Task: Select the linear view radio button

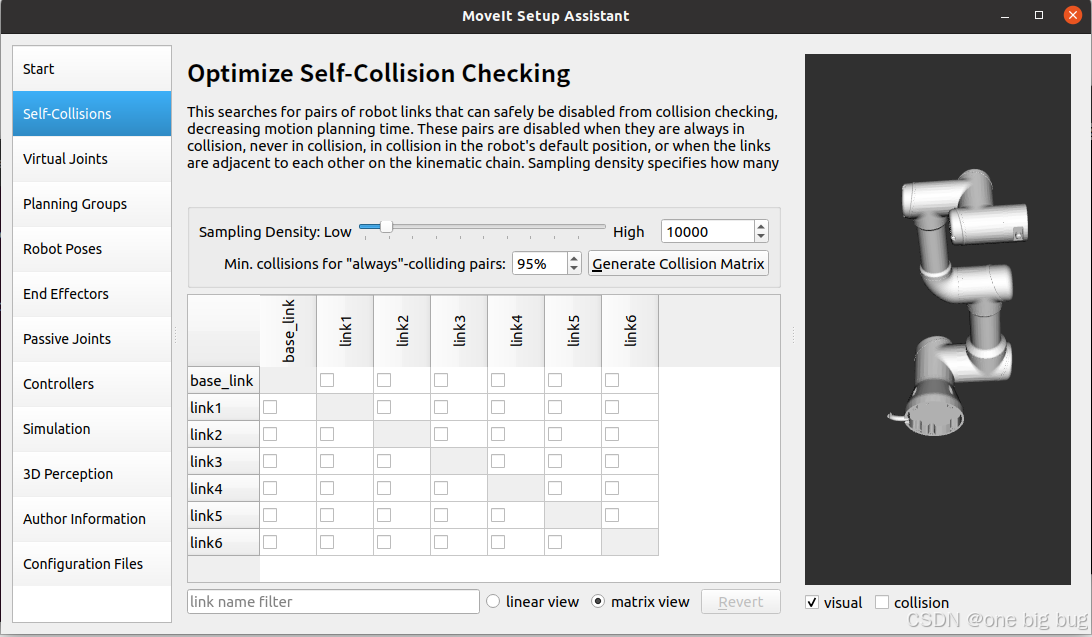Action: click(x=493, y=601)
